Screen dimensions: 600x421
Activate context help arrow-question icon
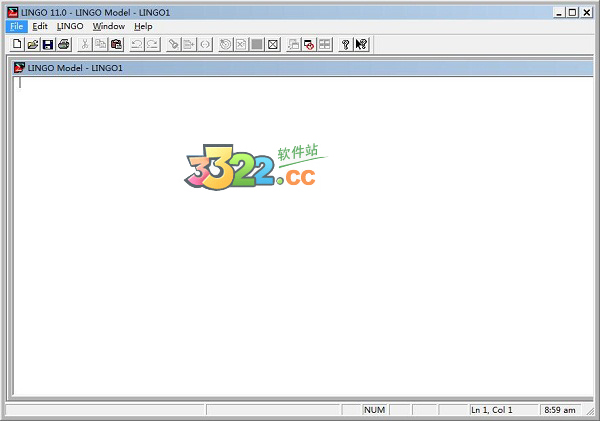[361, 44]
